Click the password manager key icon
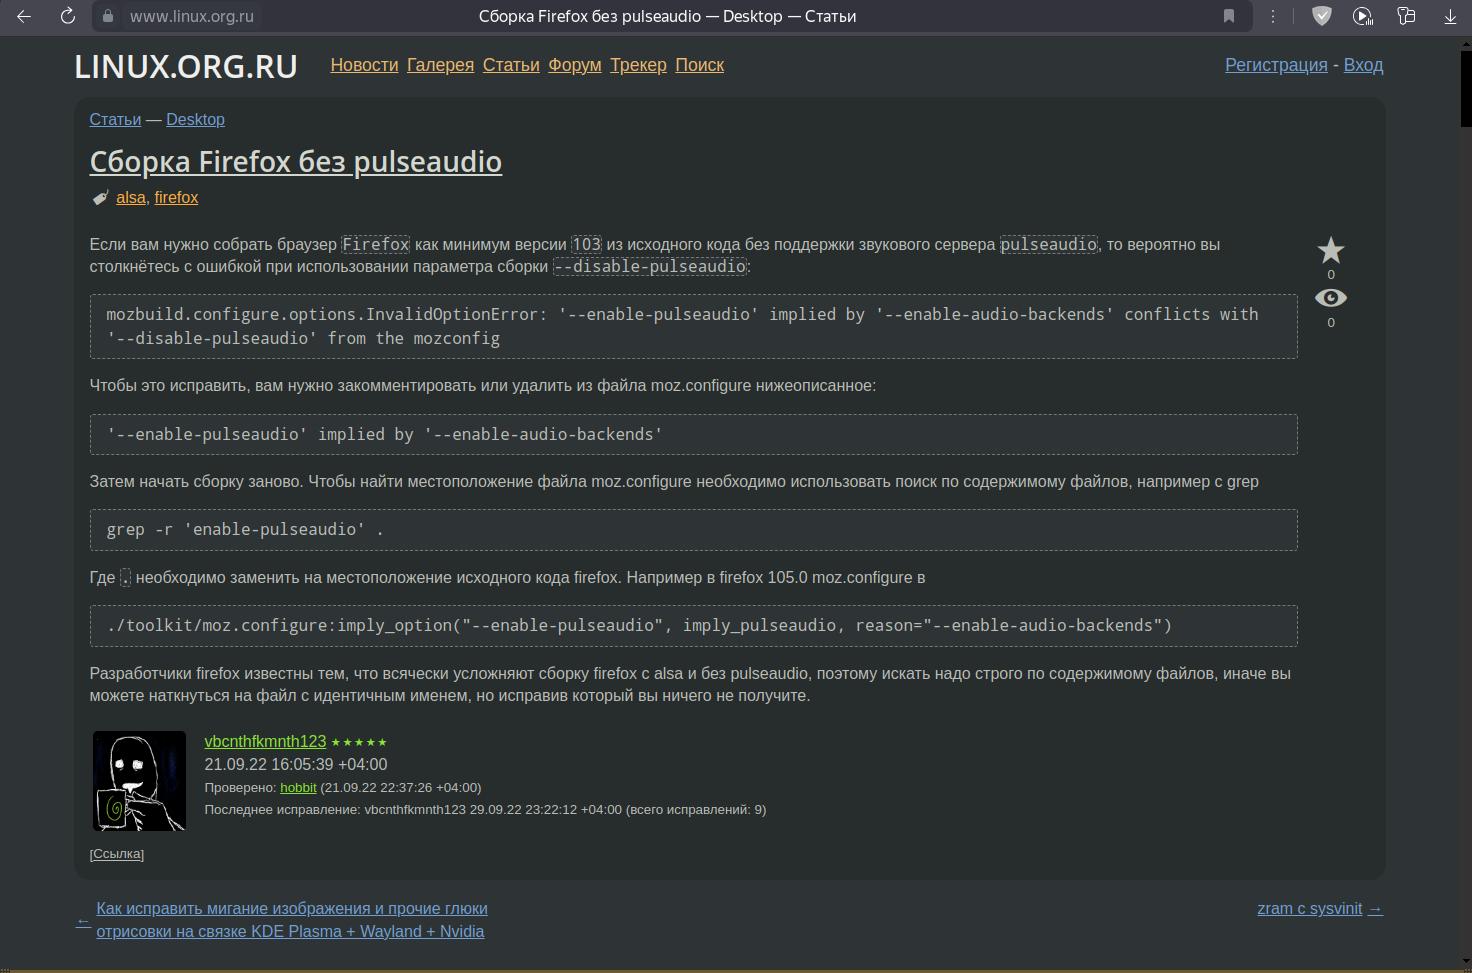The image size is (1472, 973). (x=1406, y=16)
